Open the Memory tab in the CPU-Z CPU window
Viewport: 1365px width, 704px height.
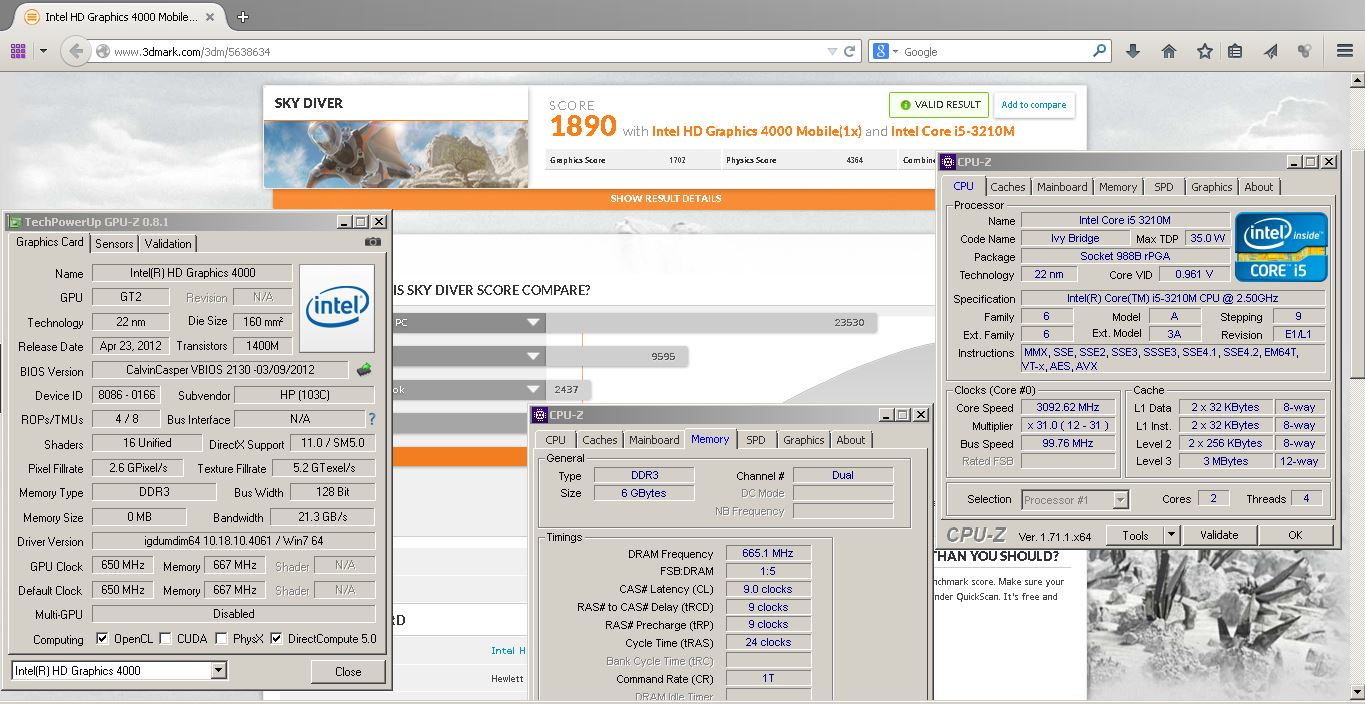(x=1118, y=187)
